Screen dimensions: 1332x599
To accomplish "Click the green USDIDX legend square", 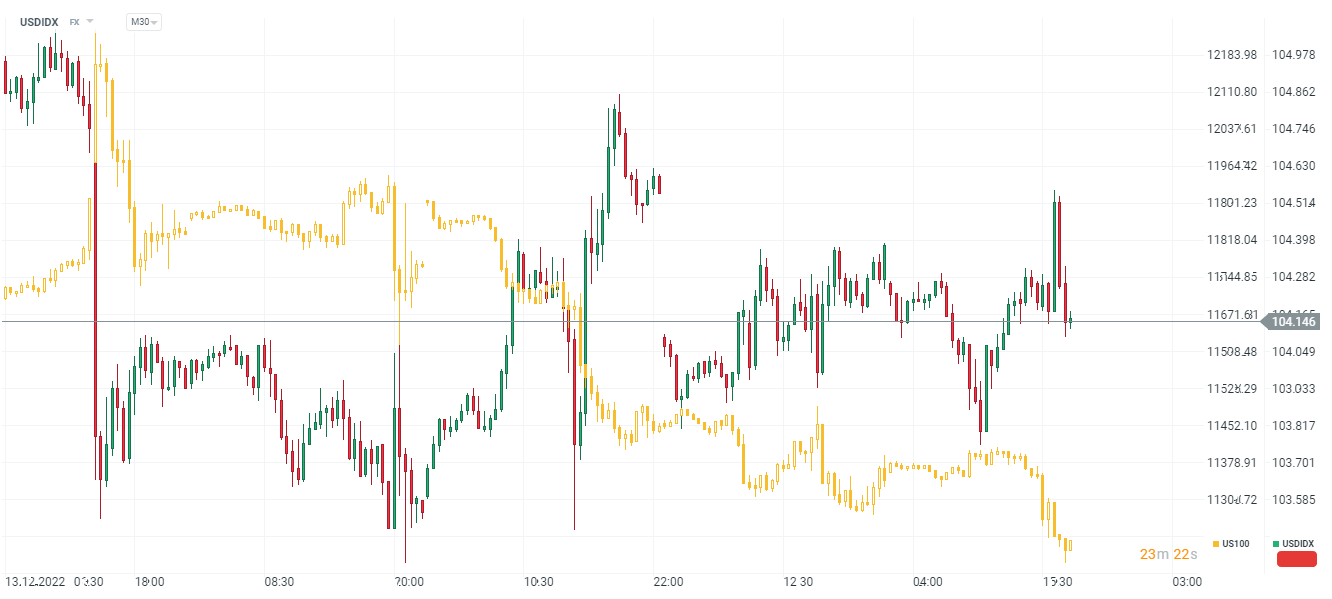I will tap(1276, 544).
